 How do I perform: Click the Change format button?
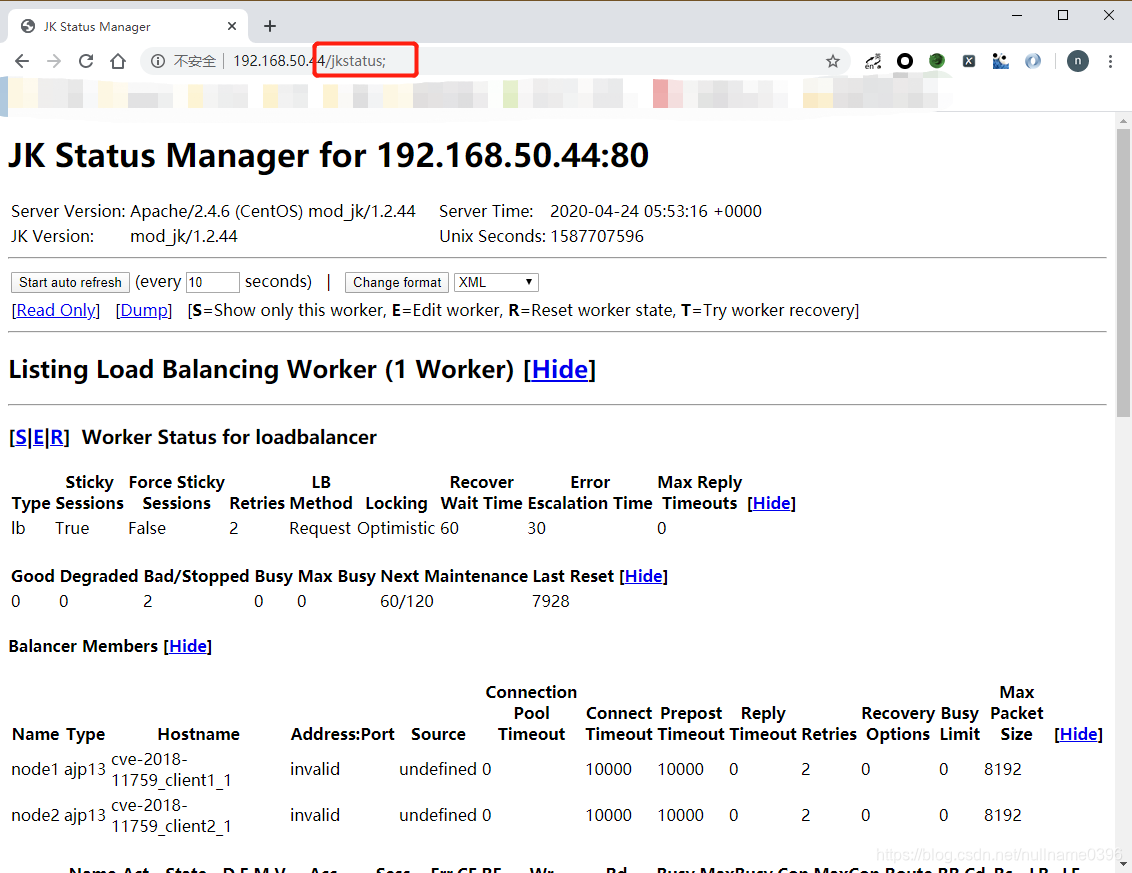pos(397,282)
